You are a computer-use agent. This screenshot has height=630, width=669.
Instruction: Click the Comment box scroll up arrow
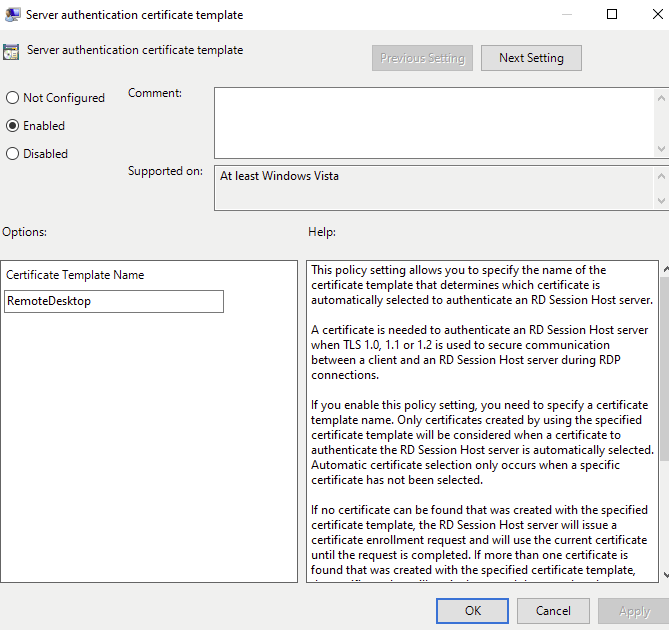(x=661, y=97)
